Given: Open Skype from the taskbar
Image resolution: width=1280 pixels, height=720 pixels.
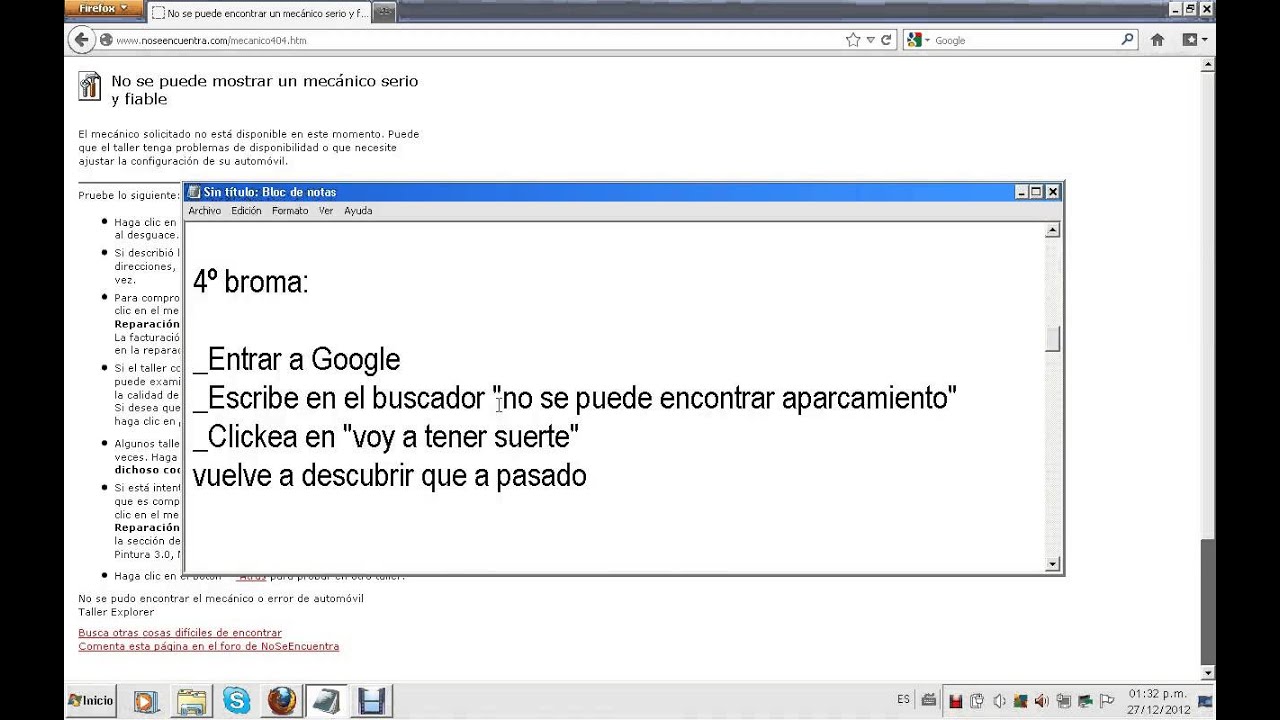Looking at the screenshot, I should pyautogui.click(x=237, y=701).
